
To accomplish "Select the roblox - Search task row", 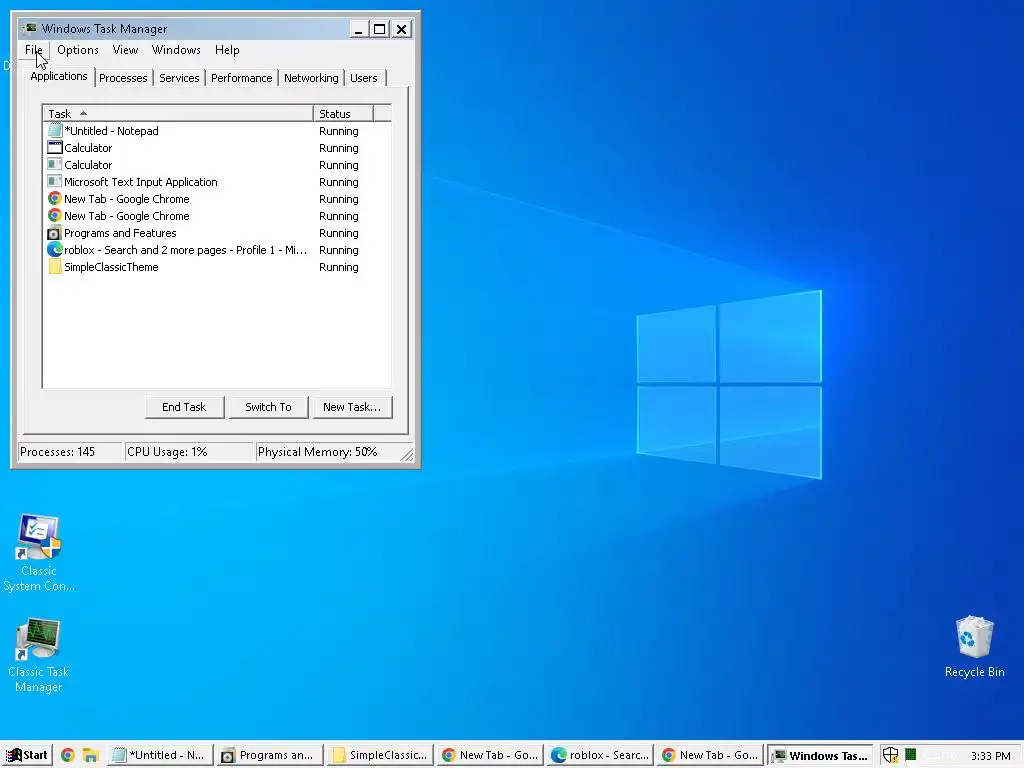I will pyautogui.click(x=217, y=249).
